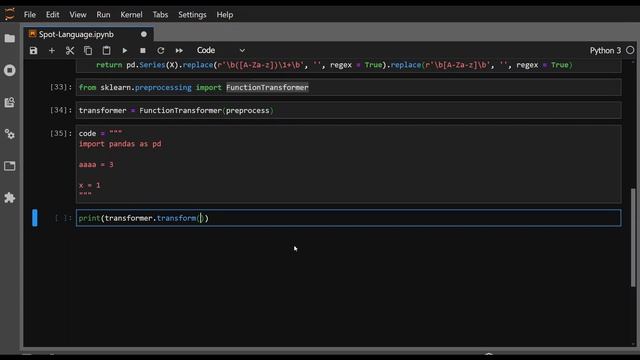Open the Commands palette sidebar icon
640x360 pixels.
coord(9,102)
